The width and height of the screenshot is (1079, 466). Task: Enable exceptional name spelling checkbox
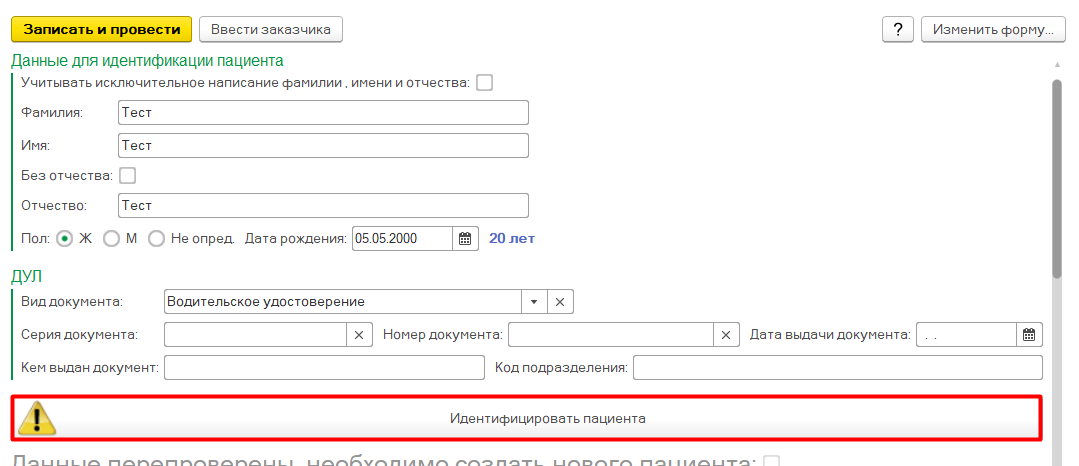pyautogui.click(x=485, y=83)
